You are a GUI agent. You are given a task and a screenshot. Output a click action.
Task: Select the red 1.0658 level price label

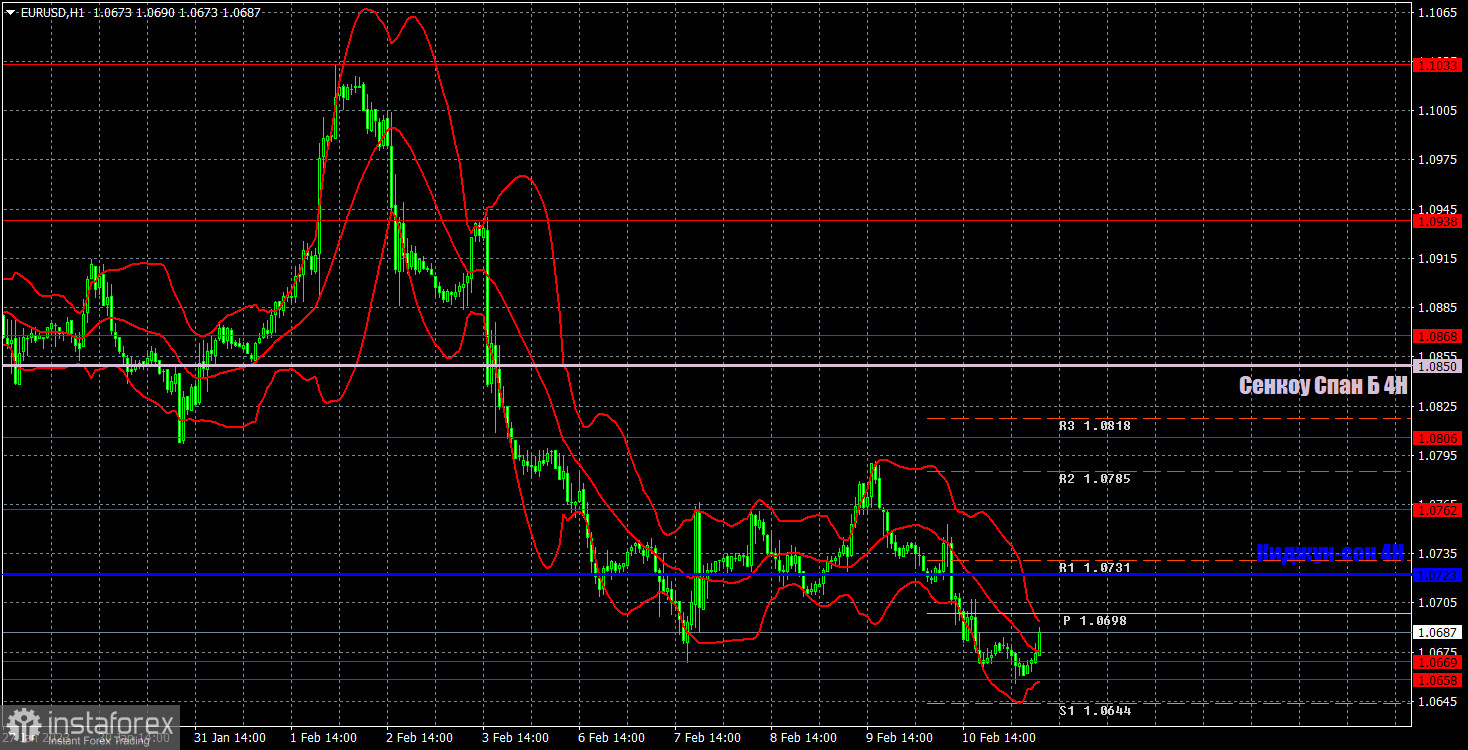click(1439, 680)
